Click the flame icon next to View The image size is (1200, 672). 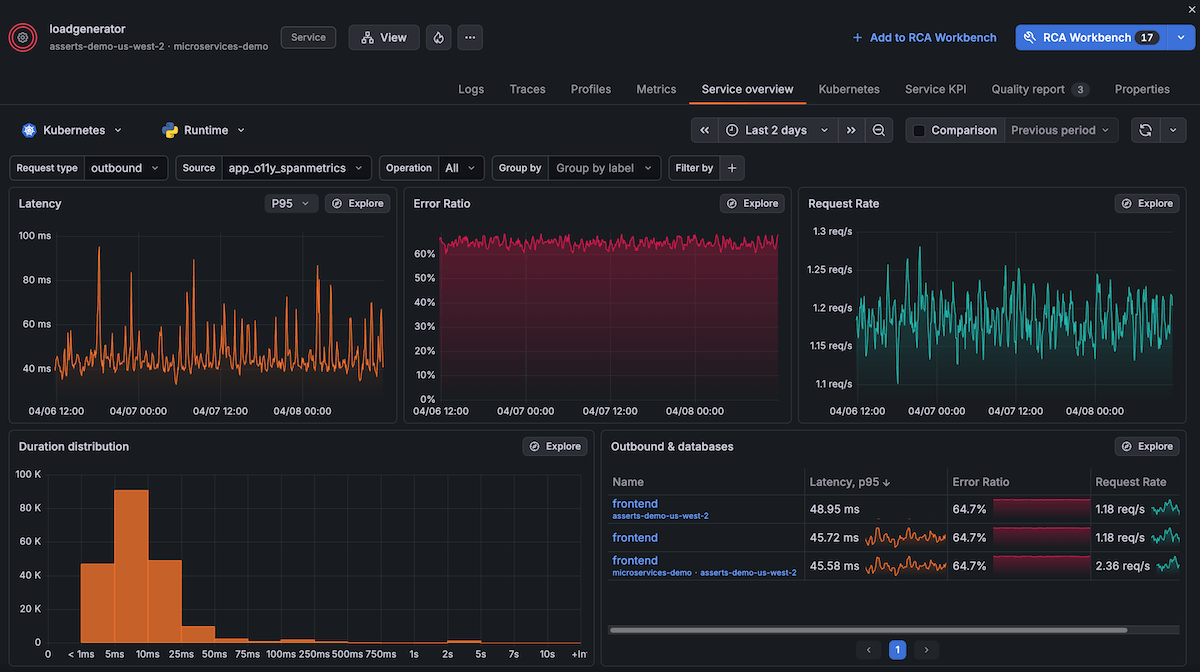tap(438, 37)
